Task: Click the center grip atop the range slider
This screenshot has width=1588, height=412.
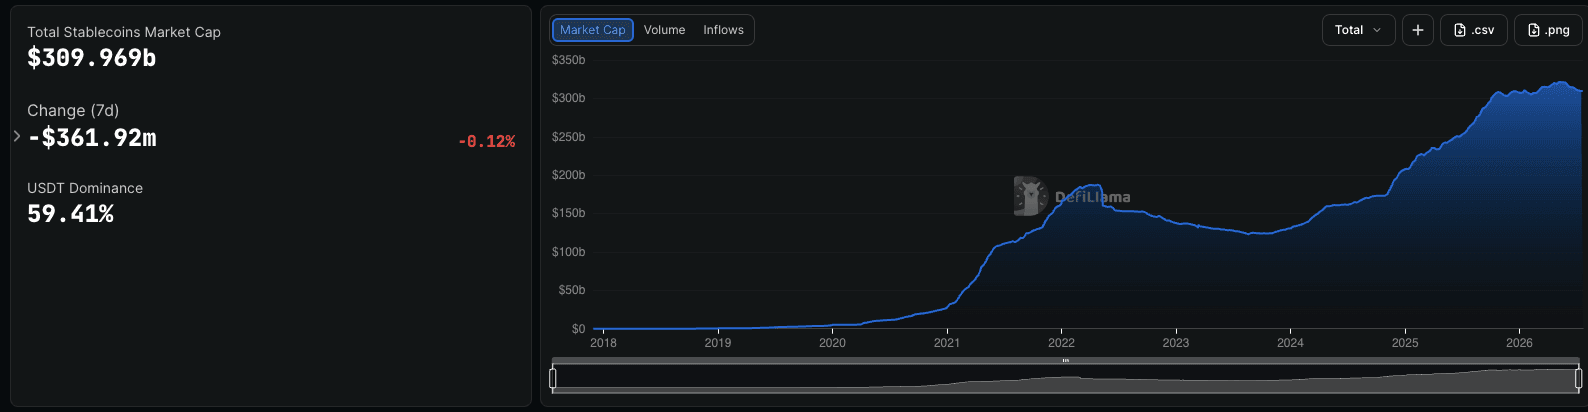Action: click(x=1066, y=361)
